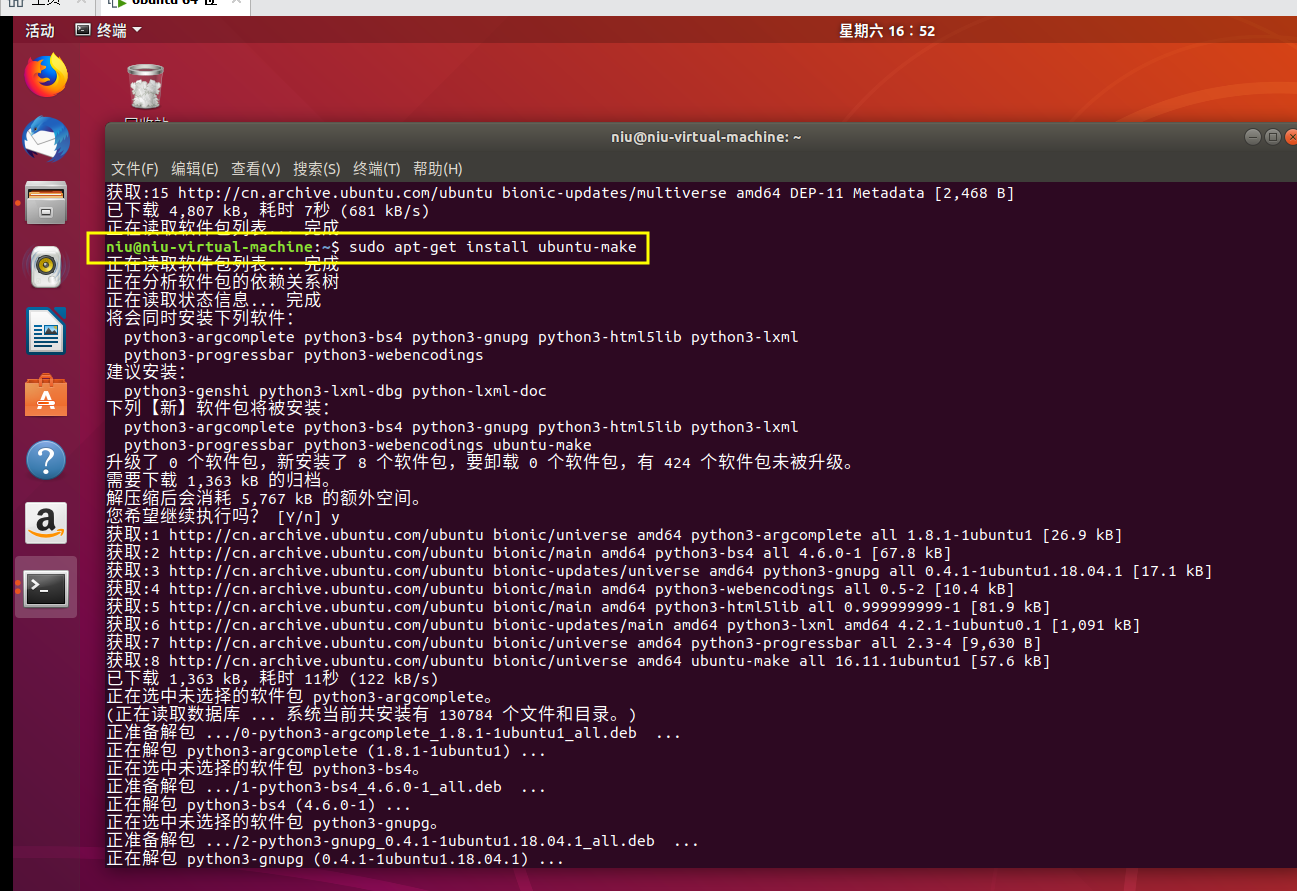The image size is (1297, 891).
Task: Open the Files manager dock icon
Action: point(46,203)
